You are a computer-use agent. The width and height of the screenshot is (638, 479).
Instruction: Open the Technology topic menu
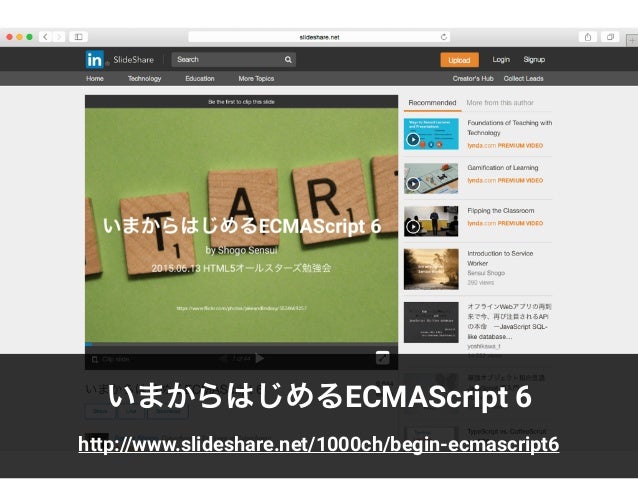tap(144, 79)
